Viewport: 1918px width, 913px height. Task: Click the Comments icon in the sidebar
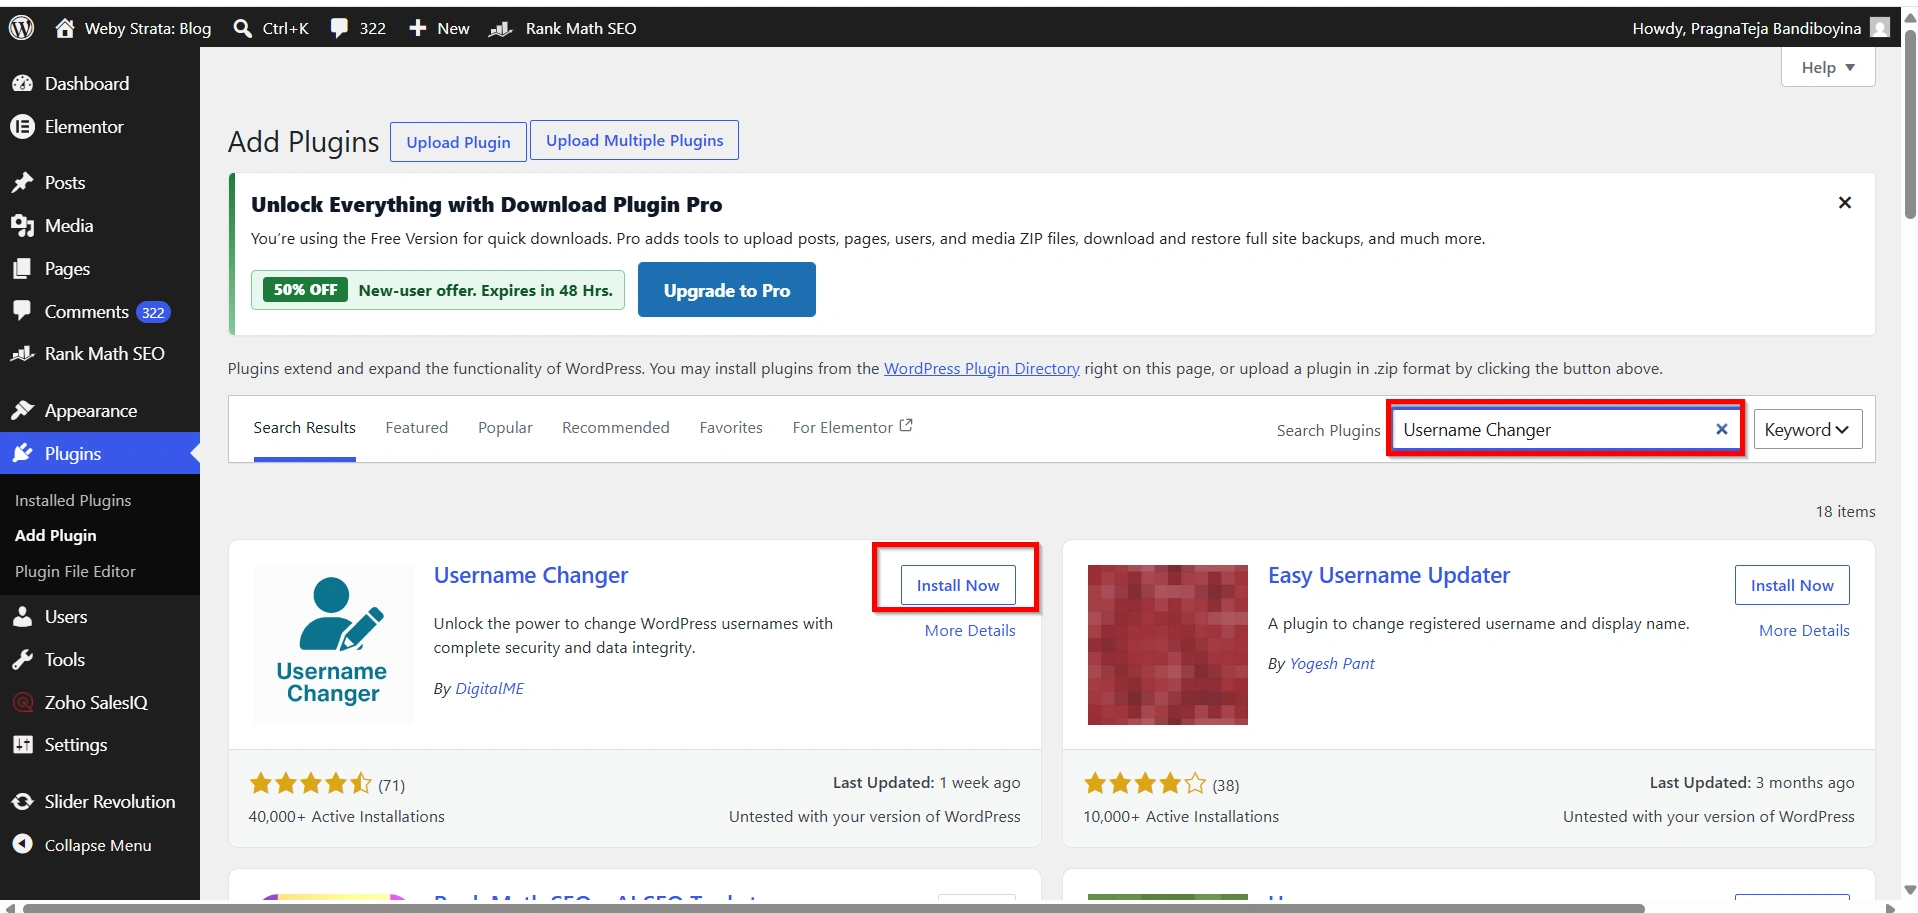(x=22, y=311)
